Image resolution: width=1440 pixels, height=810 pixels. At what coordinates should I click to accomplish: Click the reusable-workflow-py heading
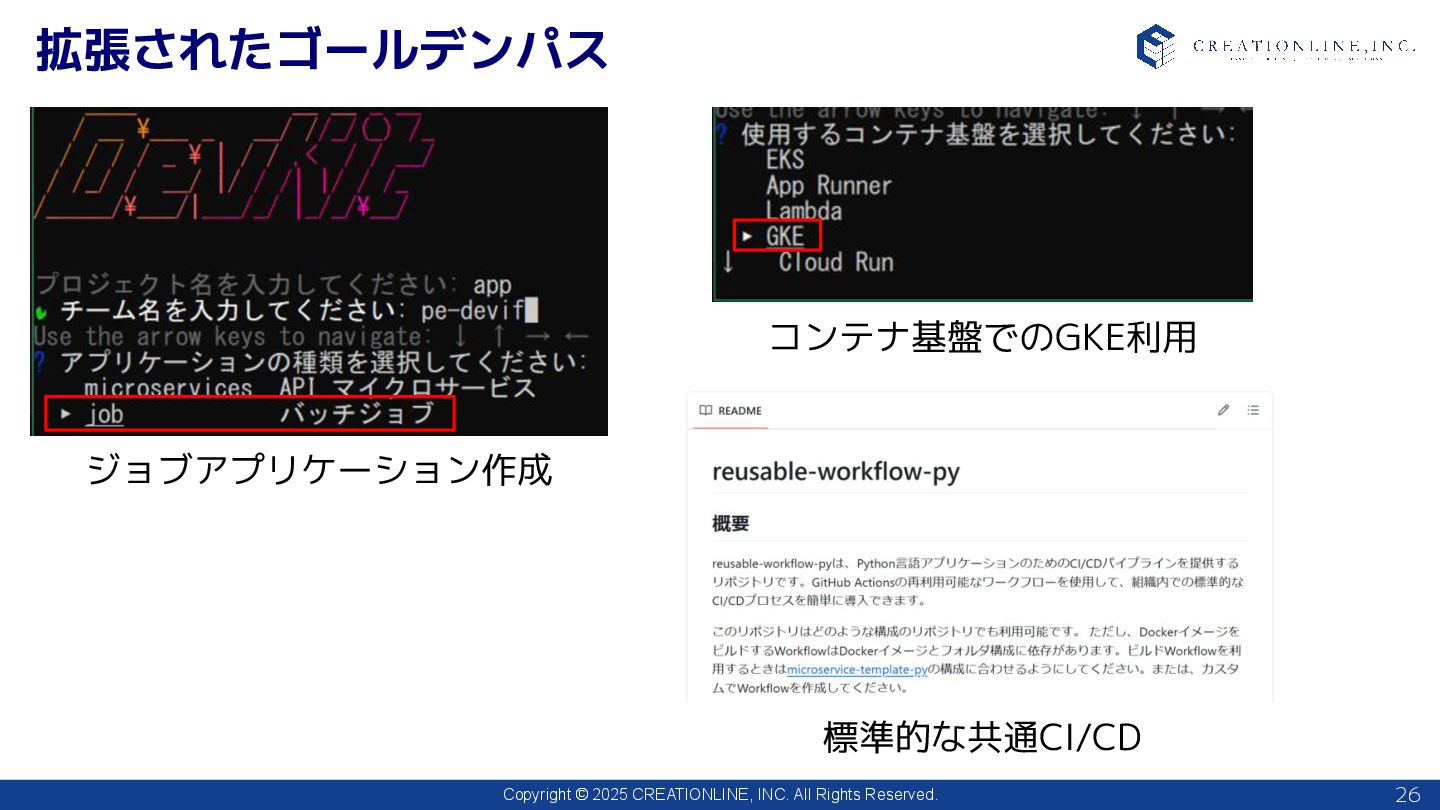836,471
